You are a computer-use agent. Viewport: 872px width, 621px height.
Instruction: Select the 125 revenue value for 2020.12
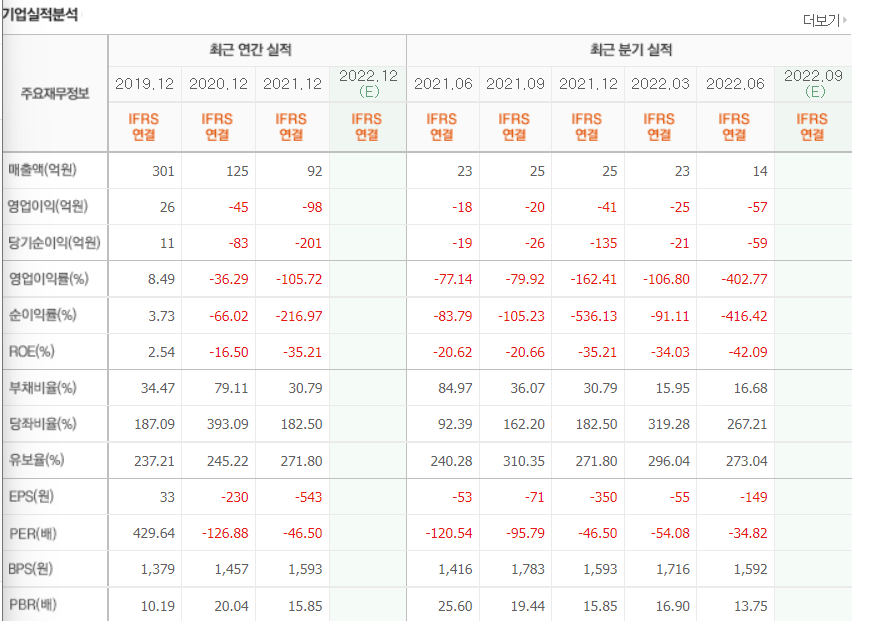click(x=237, y=171)
